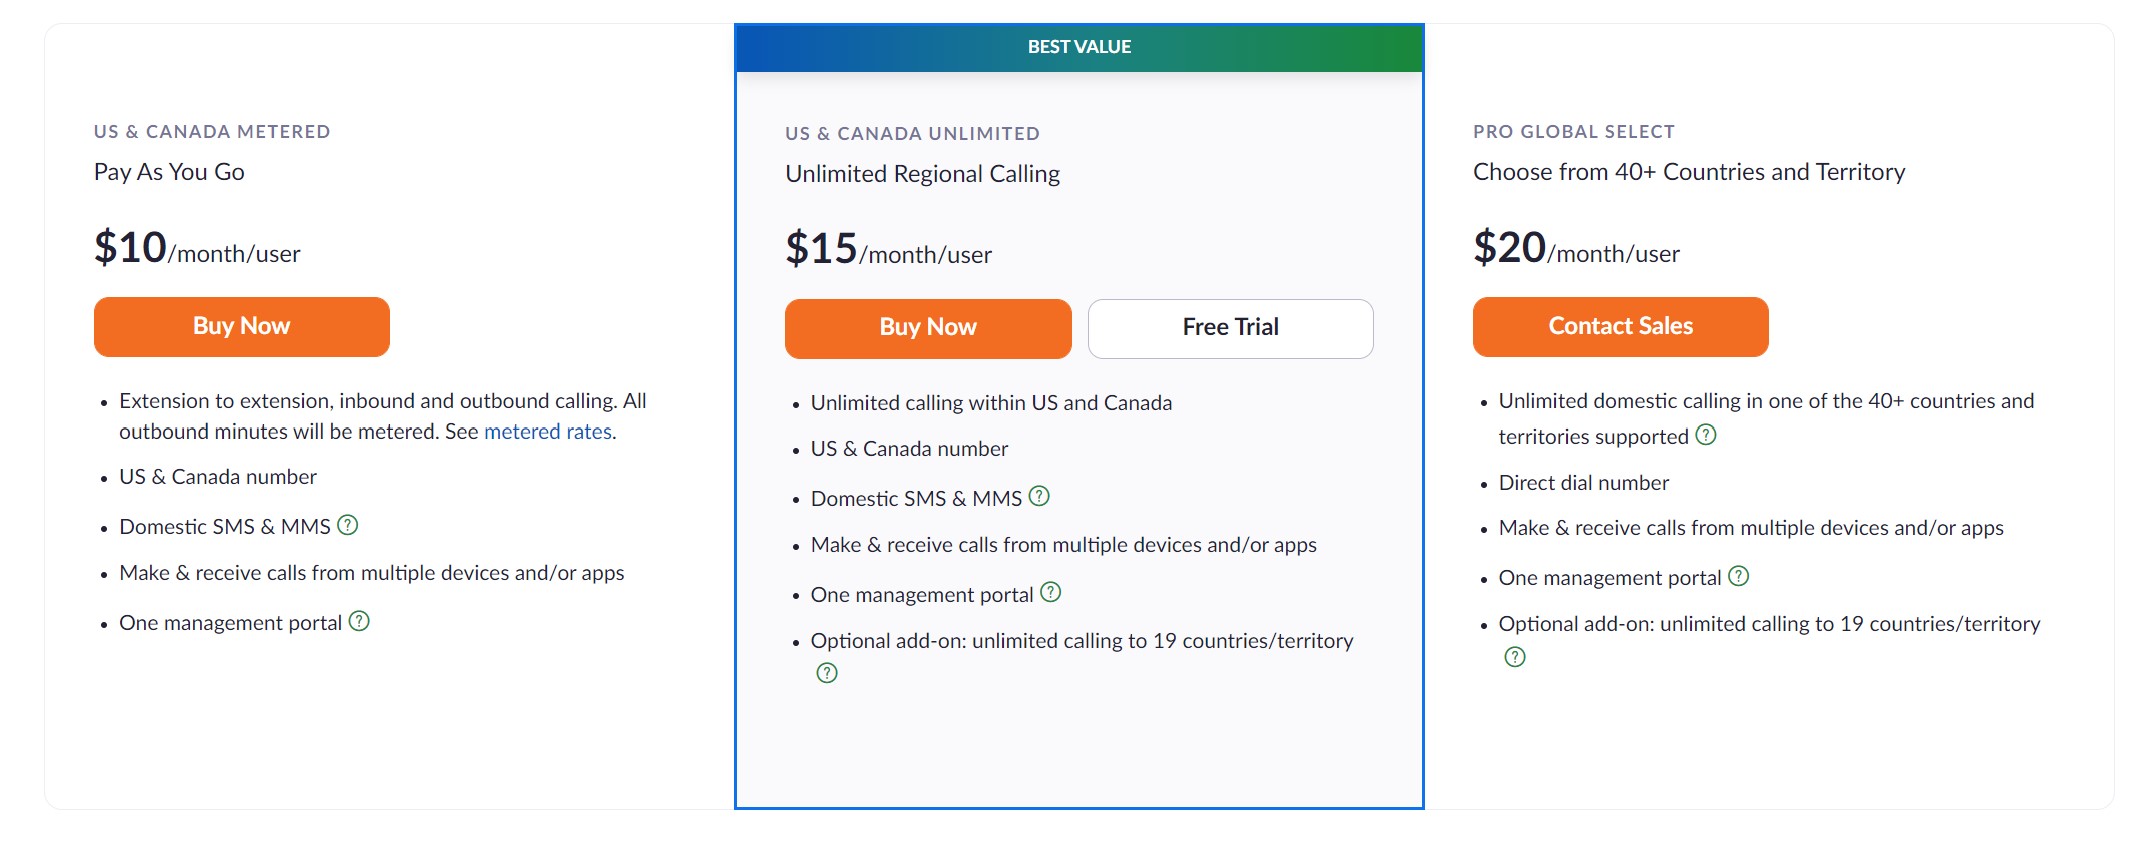Click the $20/month/user price
This screenshot has height=852, width=2152.
[x=1576, y=247]
